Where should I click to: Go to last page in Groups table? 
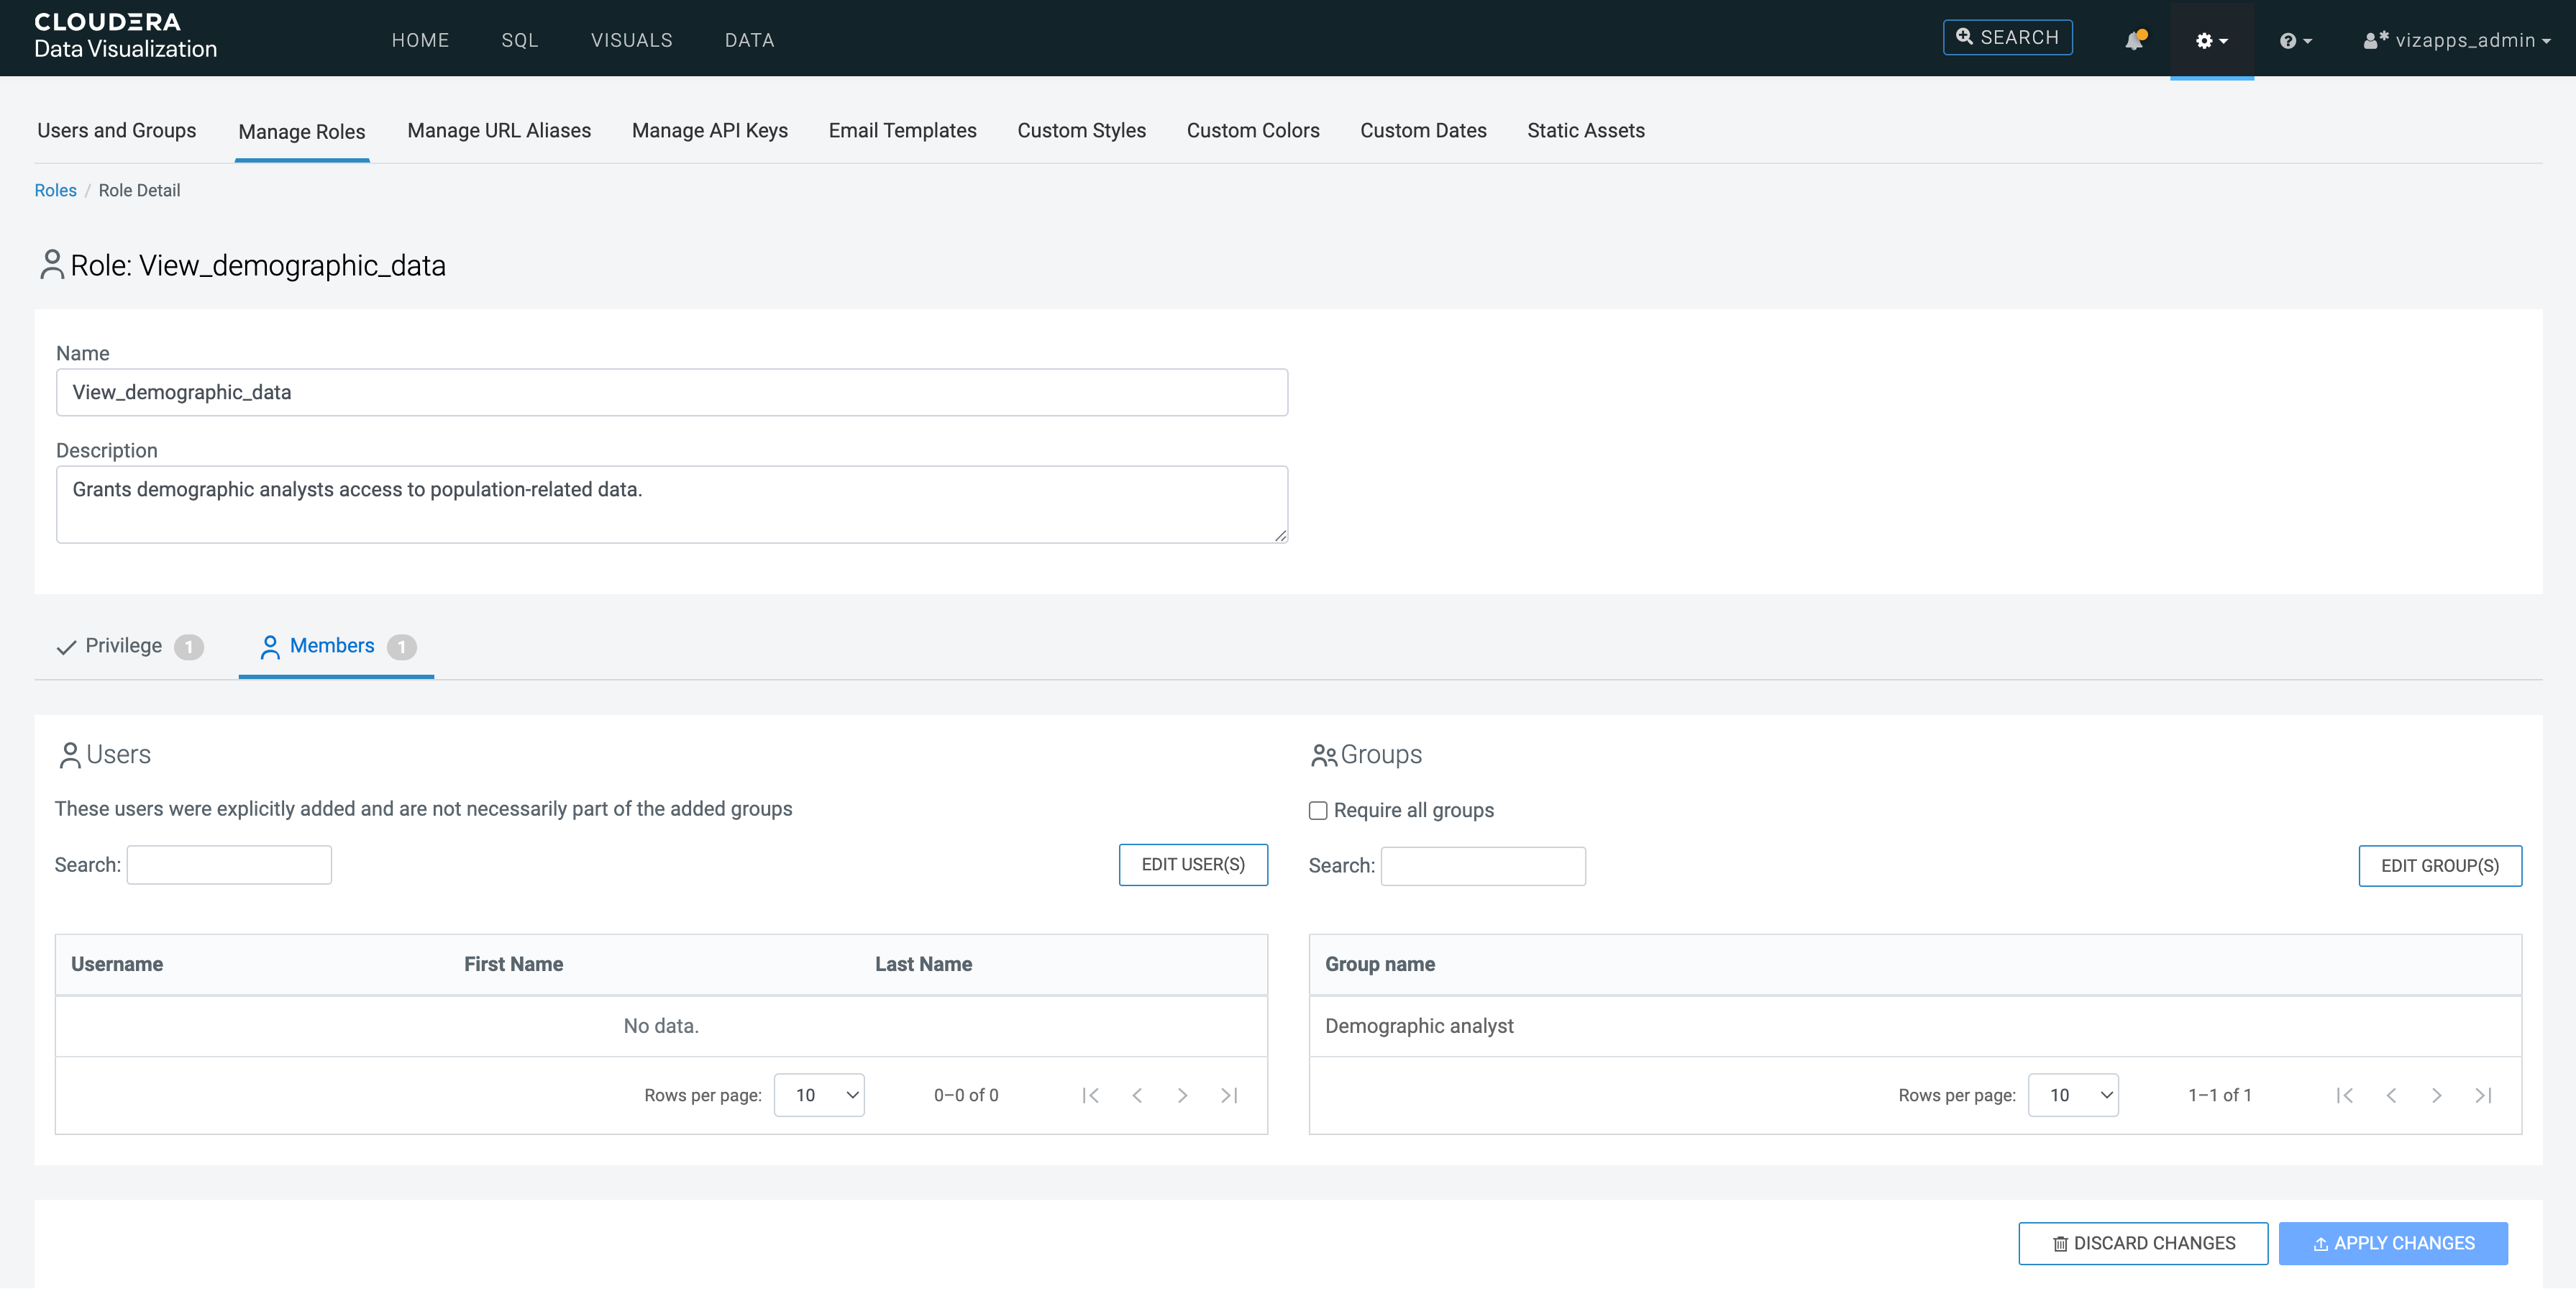click(x=2482, y=1095)
